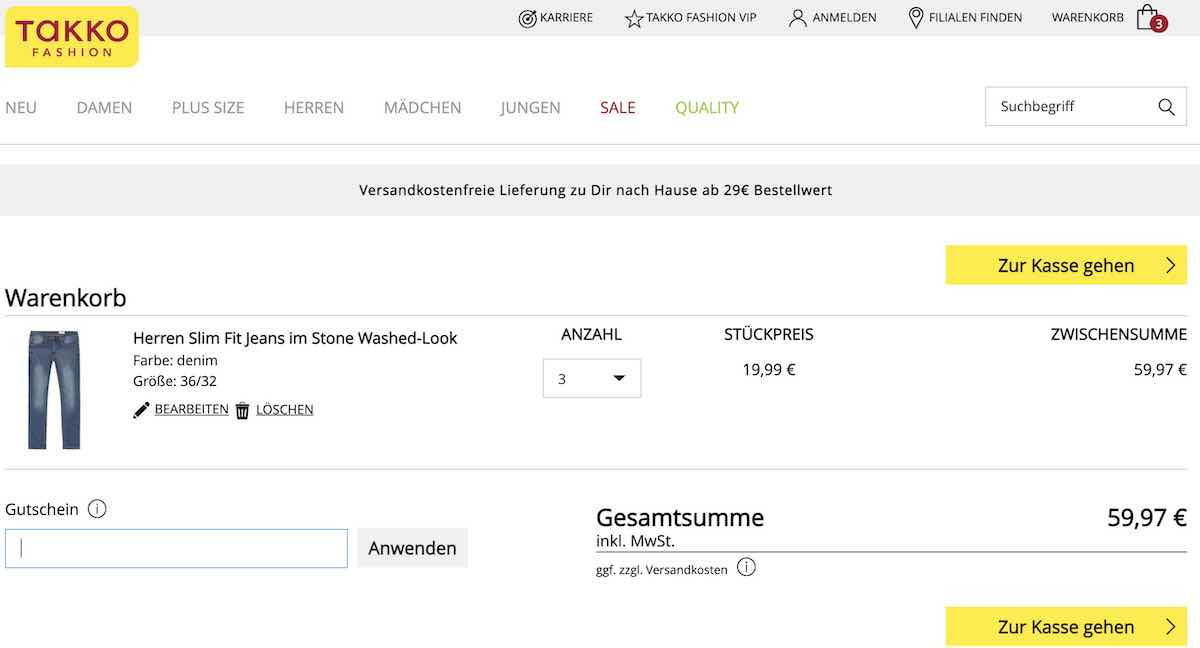Click the Löschen trash icon
Screen dimensions: 1200x648
click(x=241, y=409)
